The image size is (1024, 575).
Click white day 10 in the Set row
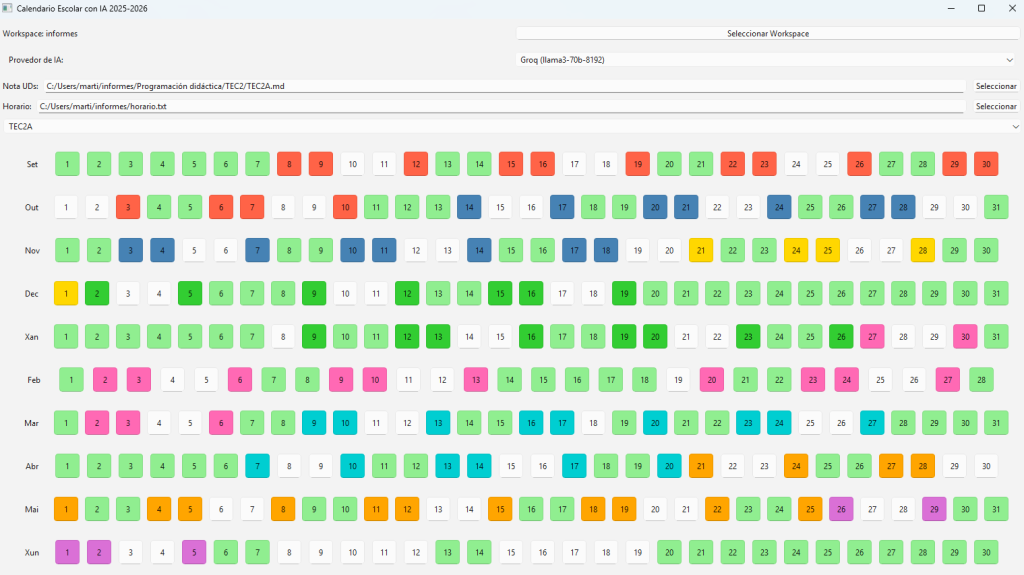[x=352, y=164]
